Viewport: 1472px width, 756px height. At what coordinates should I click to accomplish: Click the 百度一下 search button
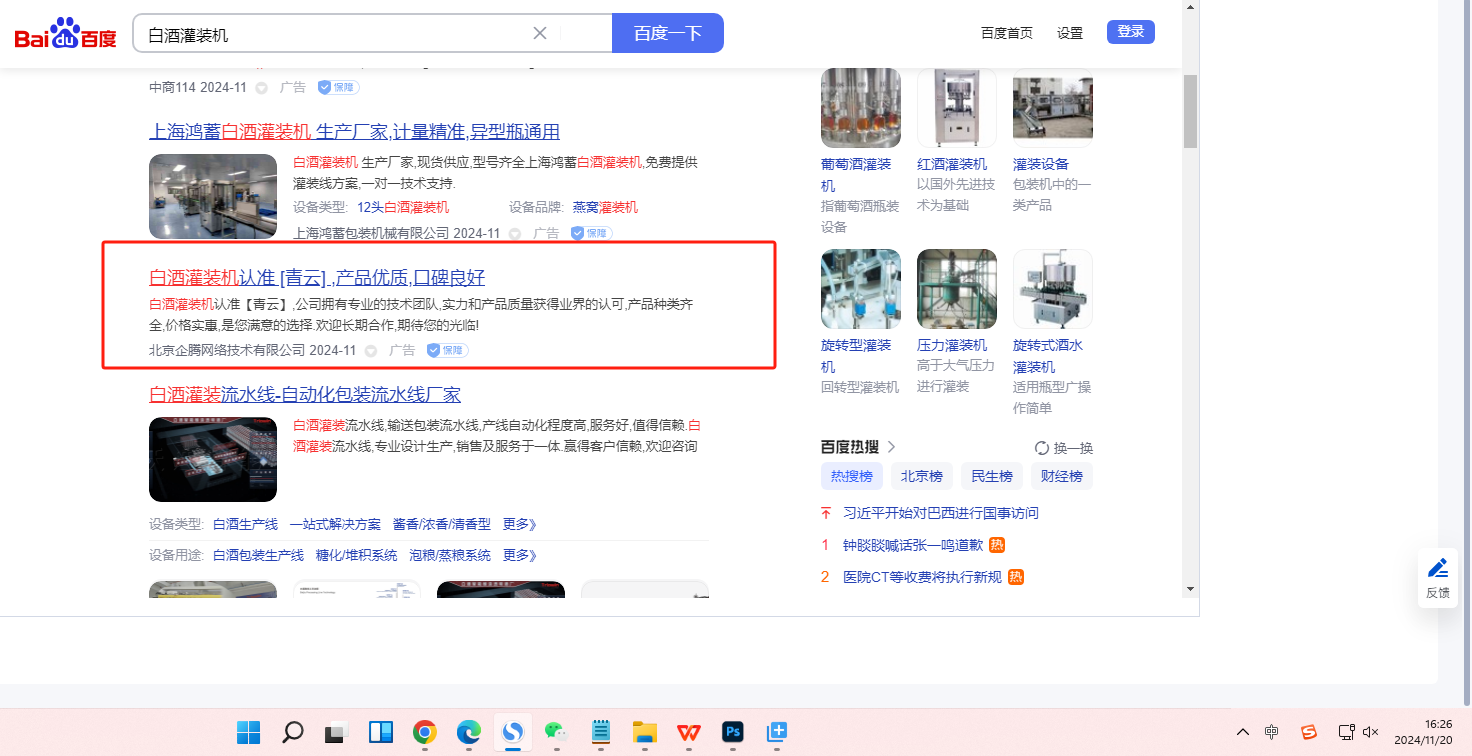tap(668, 33)
